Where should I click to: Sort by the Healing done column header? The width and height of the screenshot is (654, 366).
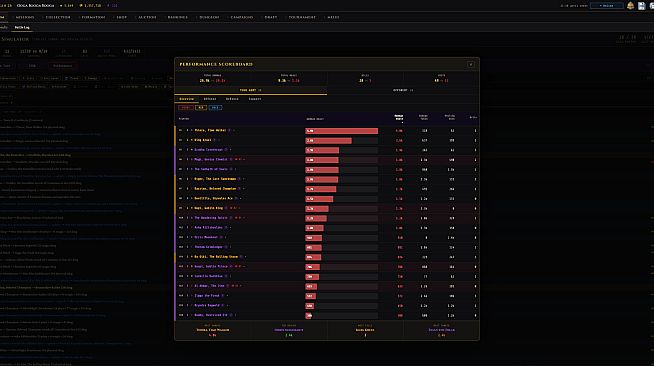click(x=449, y=118)
